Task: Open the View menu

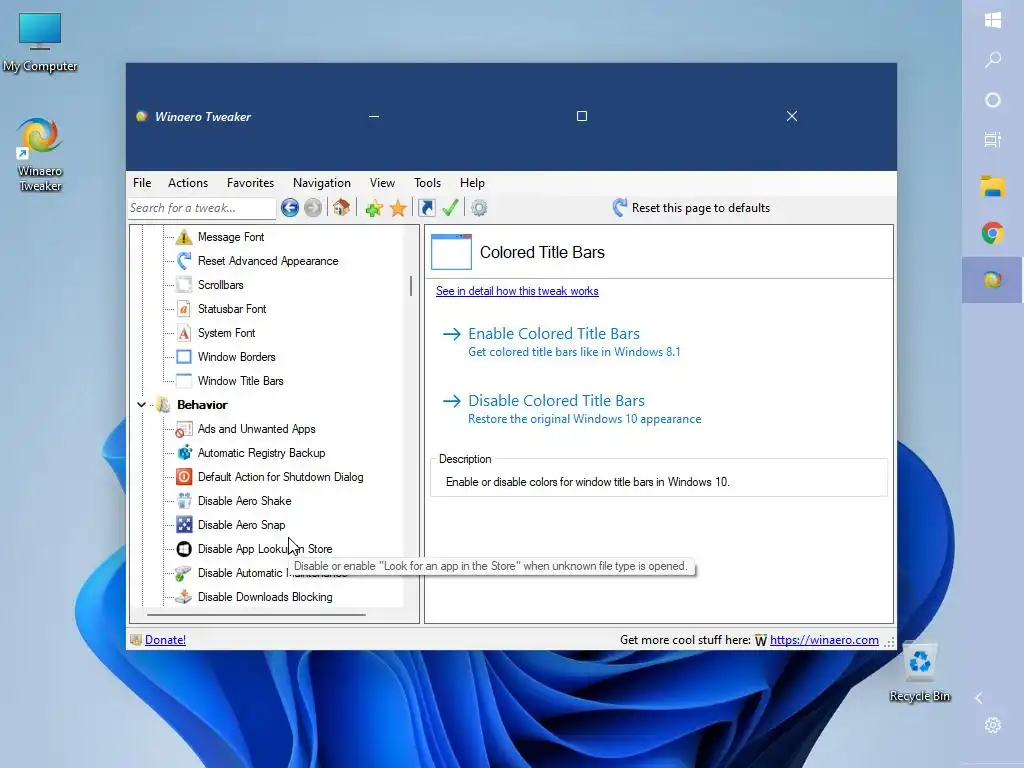Action: 382,183
